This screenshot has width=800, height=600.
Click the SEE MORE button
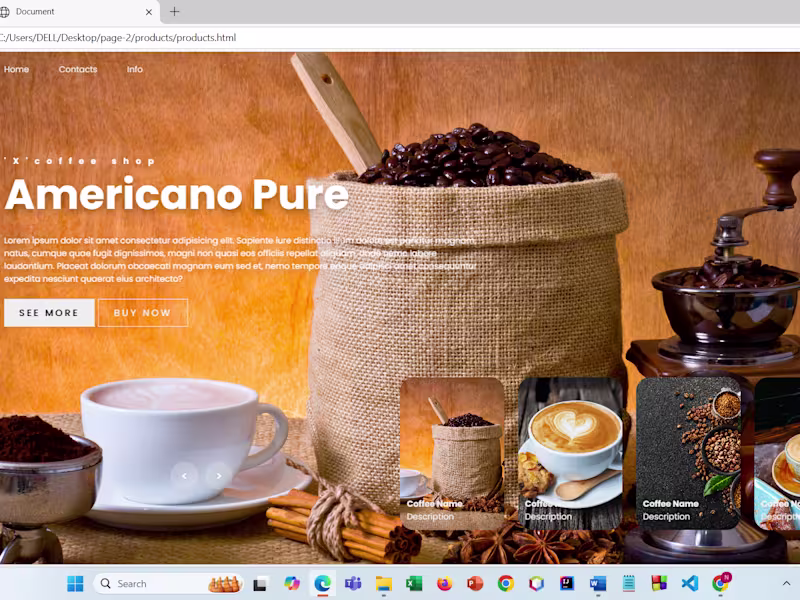pyautogui.click(x=47, y=313)
